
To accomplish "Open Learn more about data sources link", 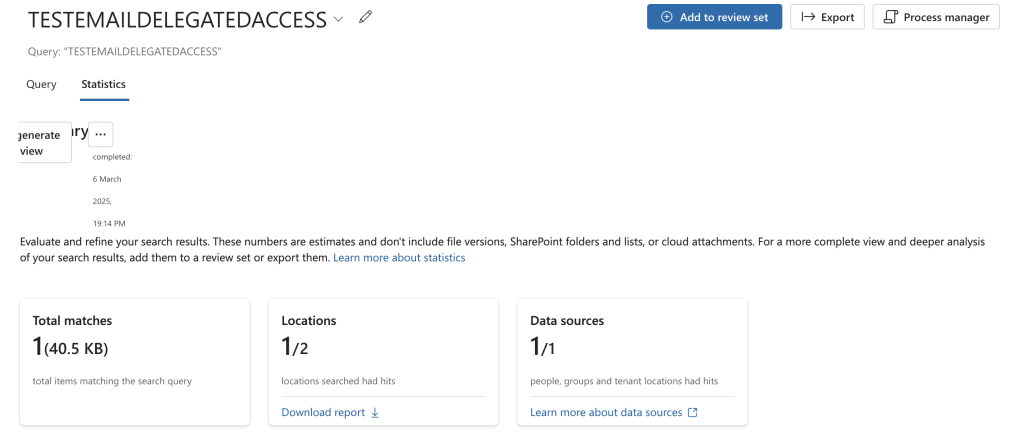I will click(x=606, y=412).
